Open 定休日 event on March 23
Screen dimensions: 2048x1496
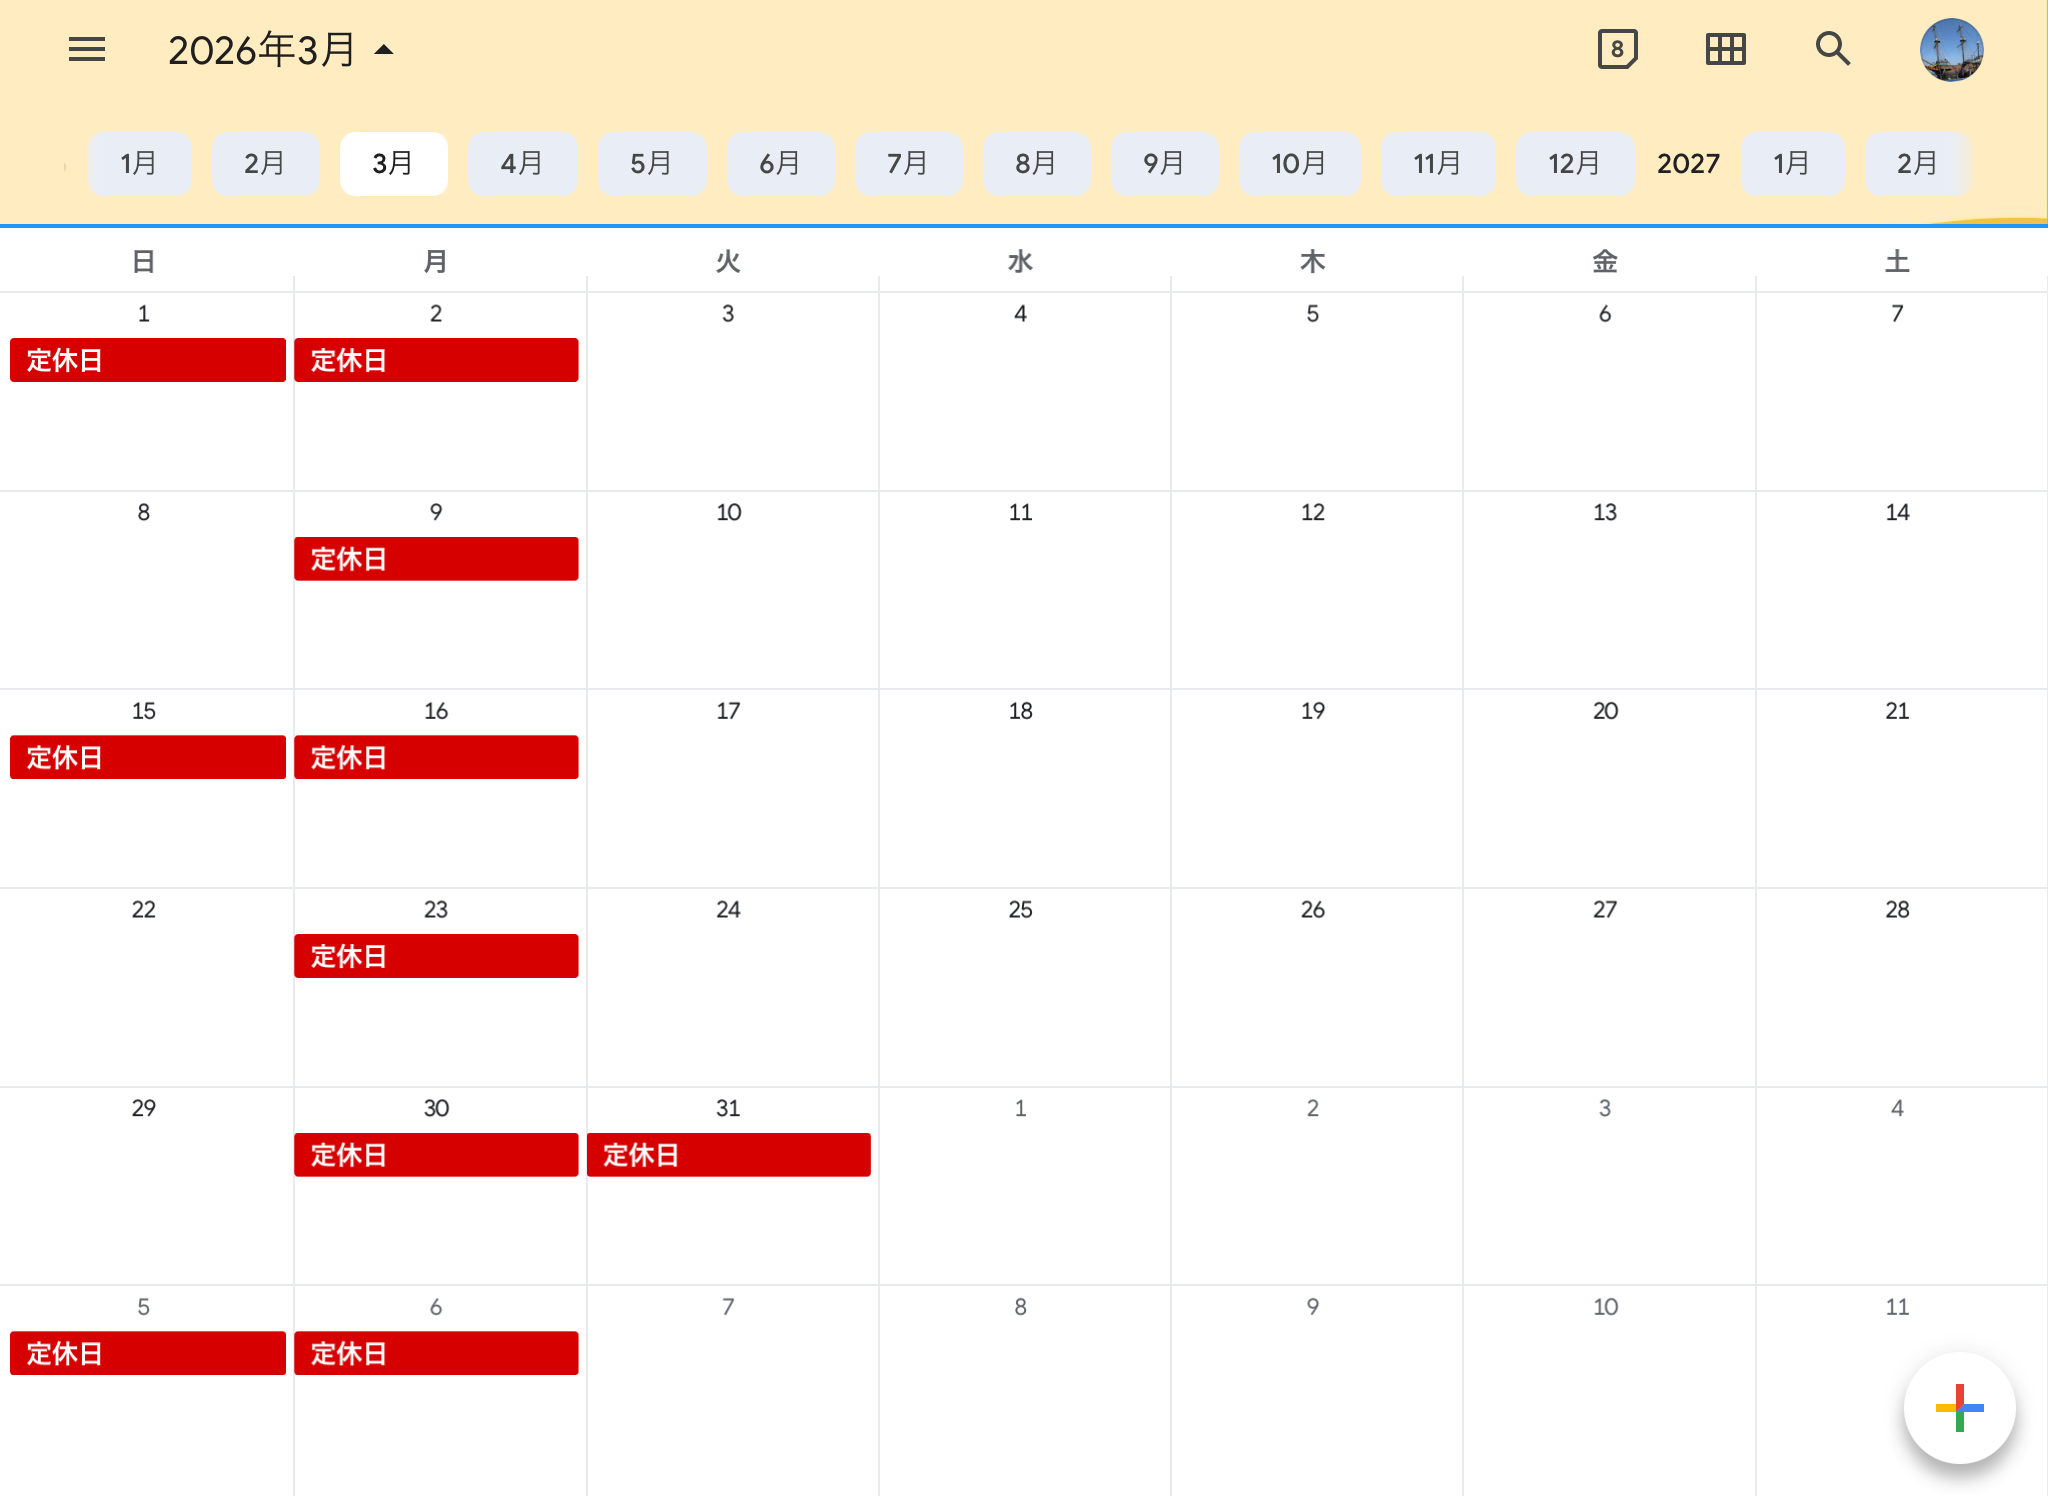(436, 956)
